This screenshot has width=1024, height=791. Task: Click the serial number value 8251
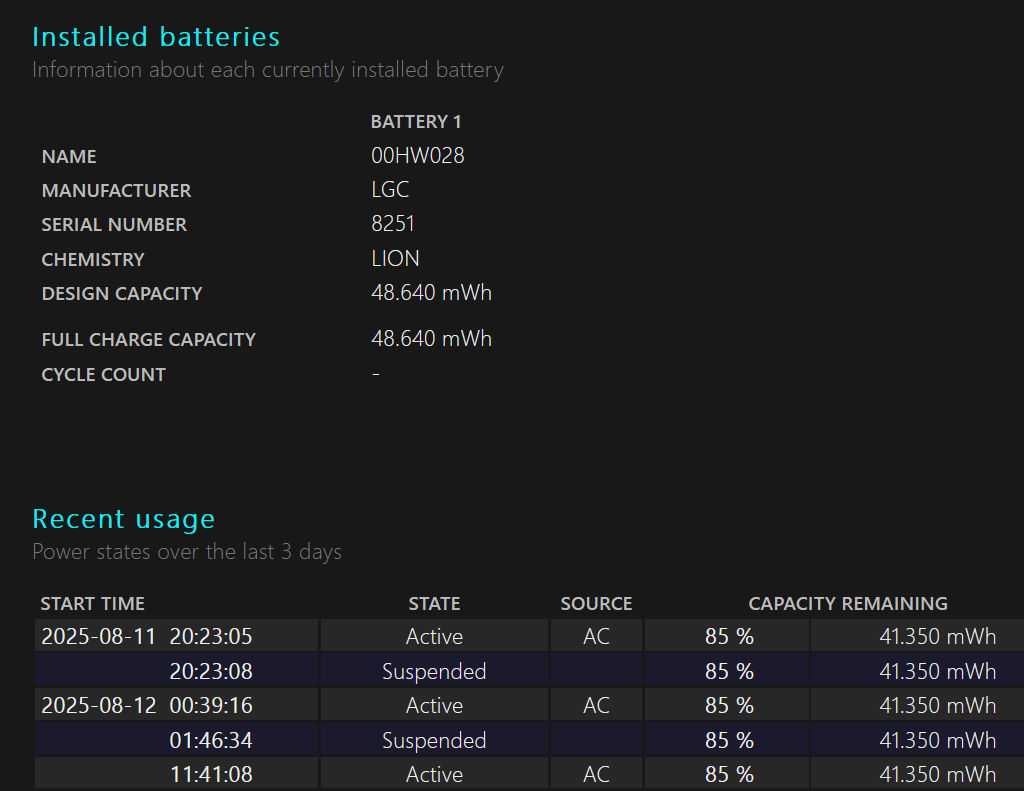[393, 224]
